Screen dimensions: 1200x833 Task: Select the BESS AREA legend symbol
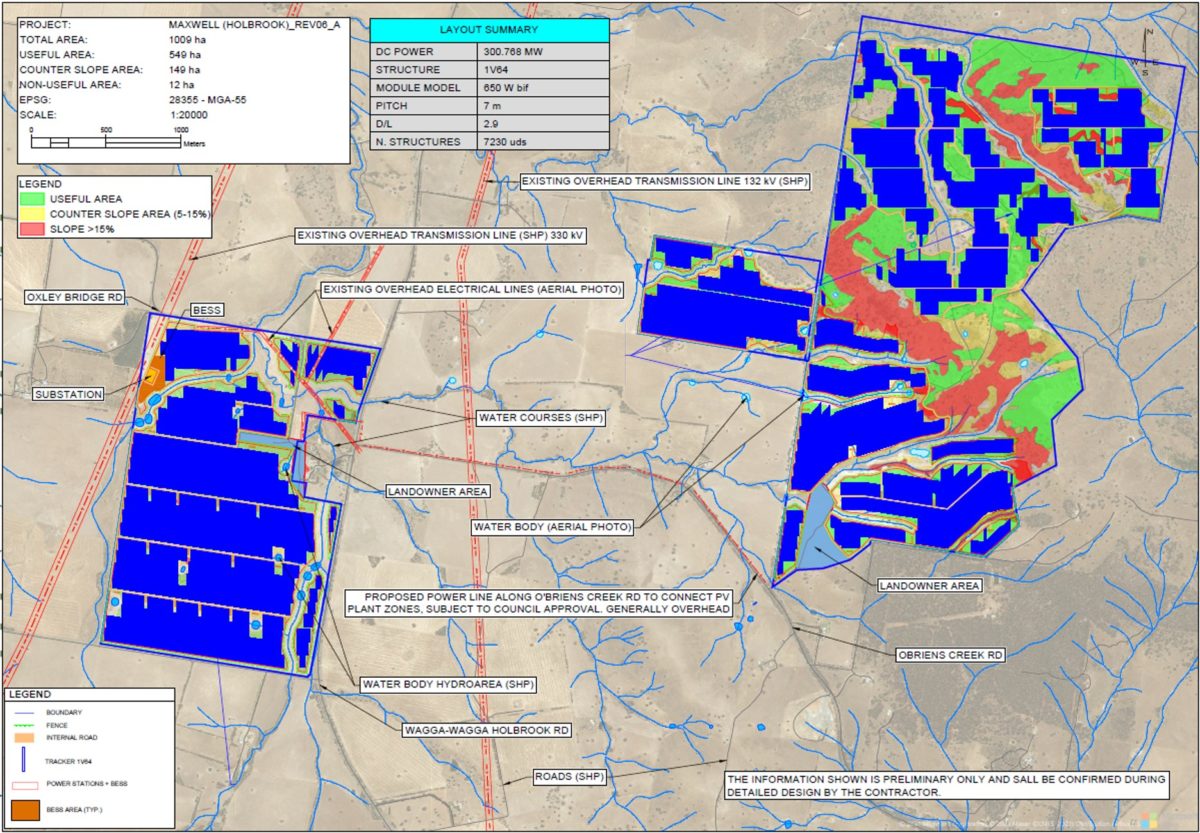coord(25,810)
